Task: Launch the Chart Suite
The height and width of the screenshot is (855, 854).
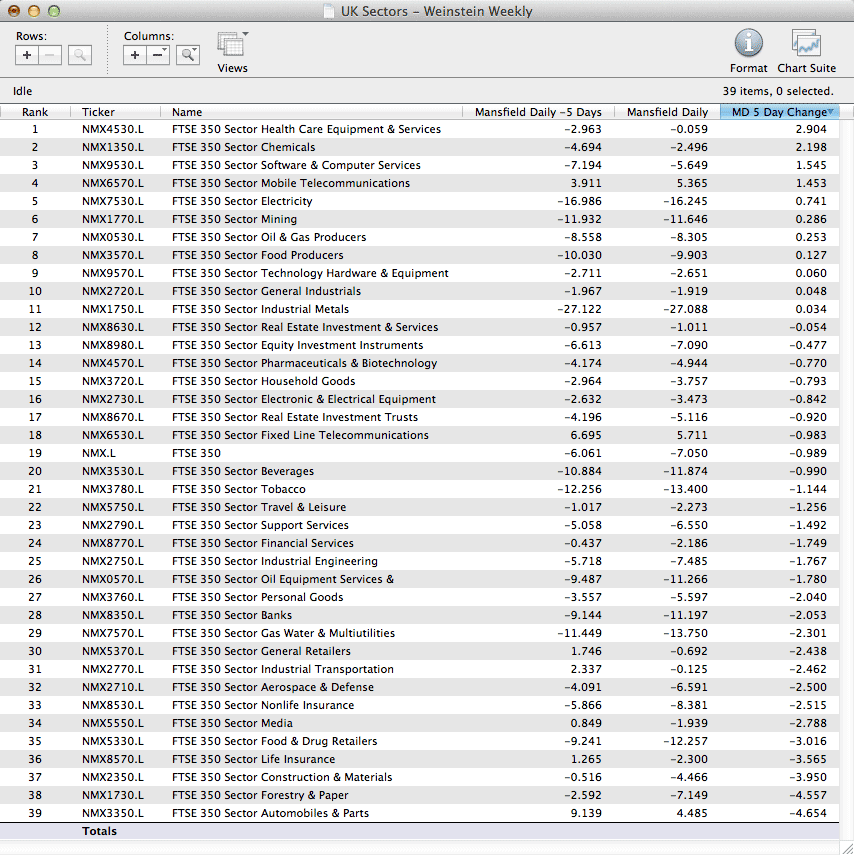Action: [806, 44]
